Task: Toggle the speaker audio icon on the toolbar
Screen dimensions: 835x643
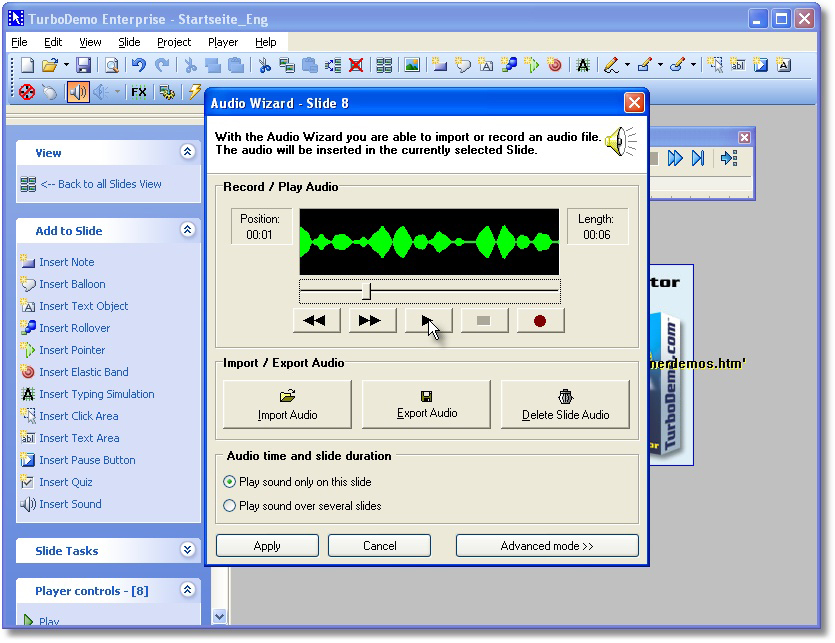Action: 76,91
